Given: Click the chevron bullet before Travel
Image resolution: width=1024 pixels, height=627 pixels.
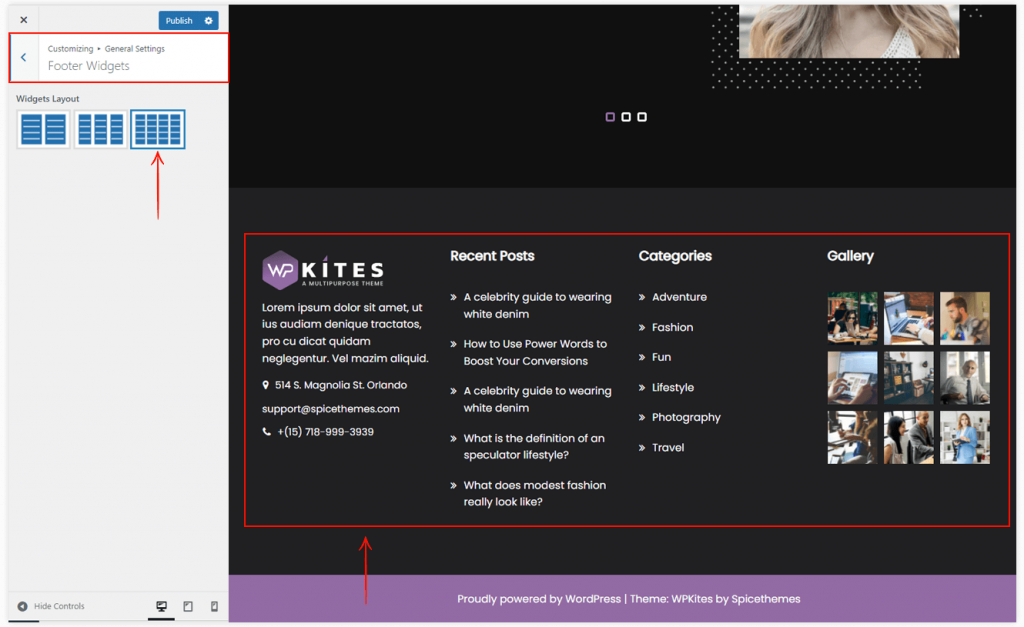Looking at the screenshot, I should click(641, 447).
